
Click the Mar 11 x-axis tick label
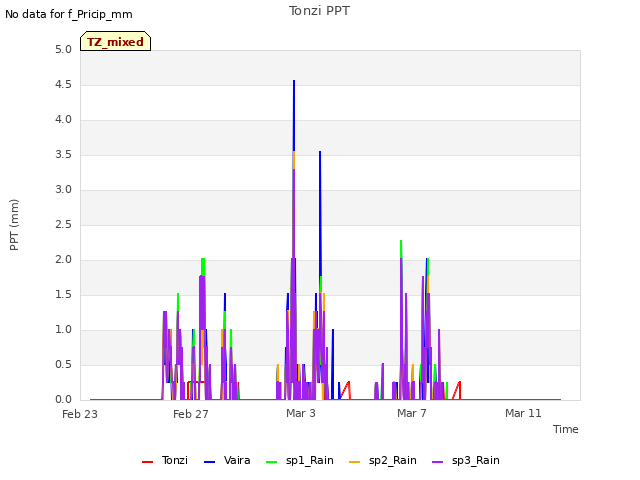click(523, 413)
